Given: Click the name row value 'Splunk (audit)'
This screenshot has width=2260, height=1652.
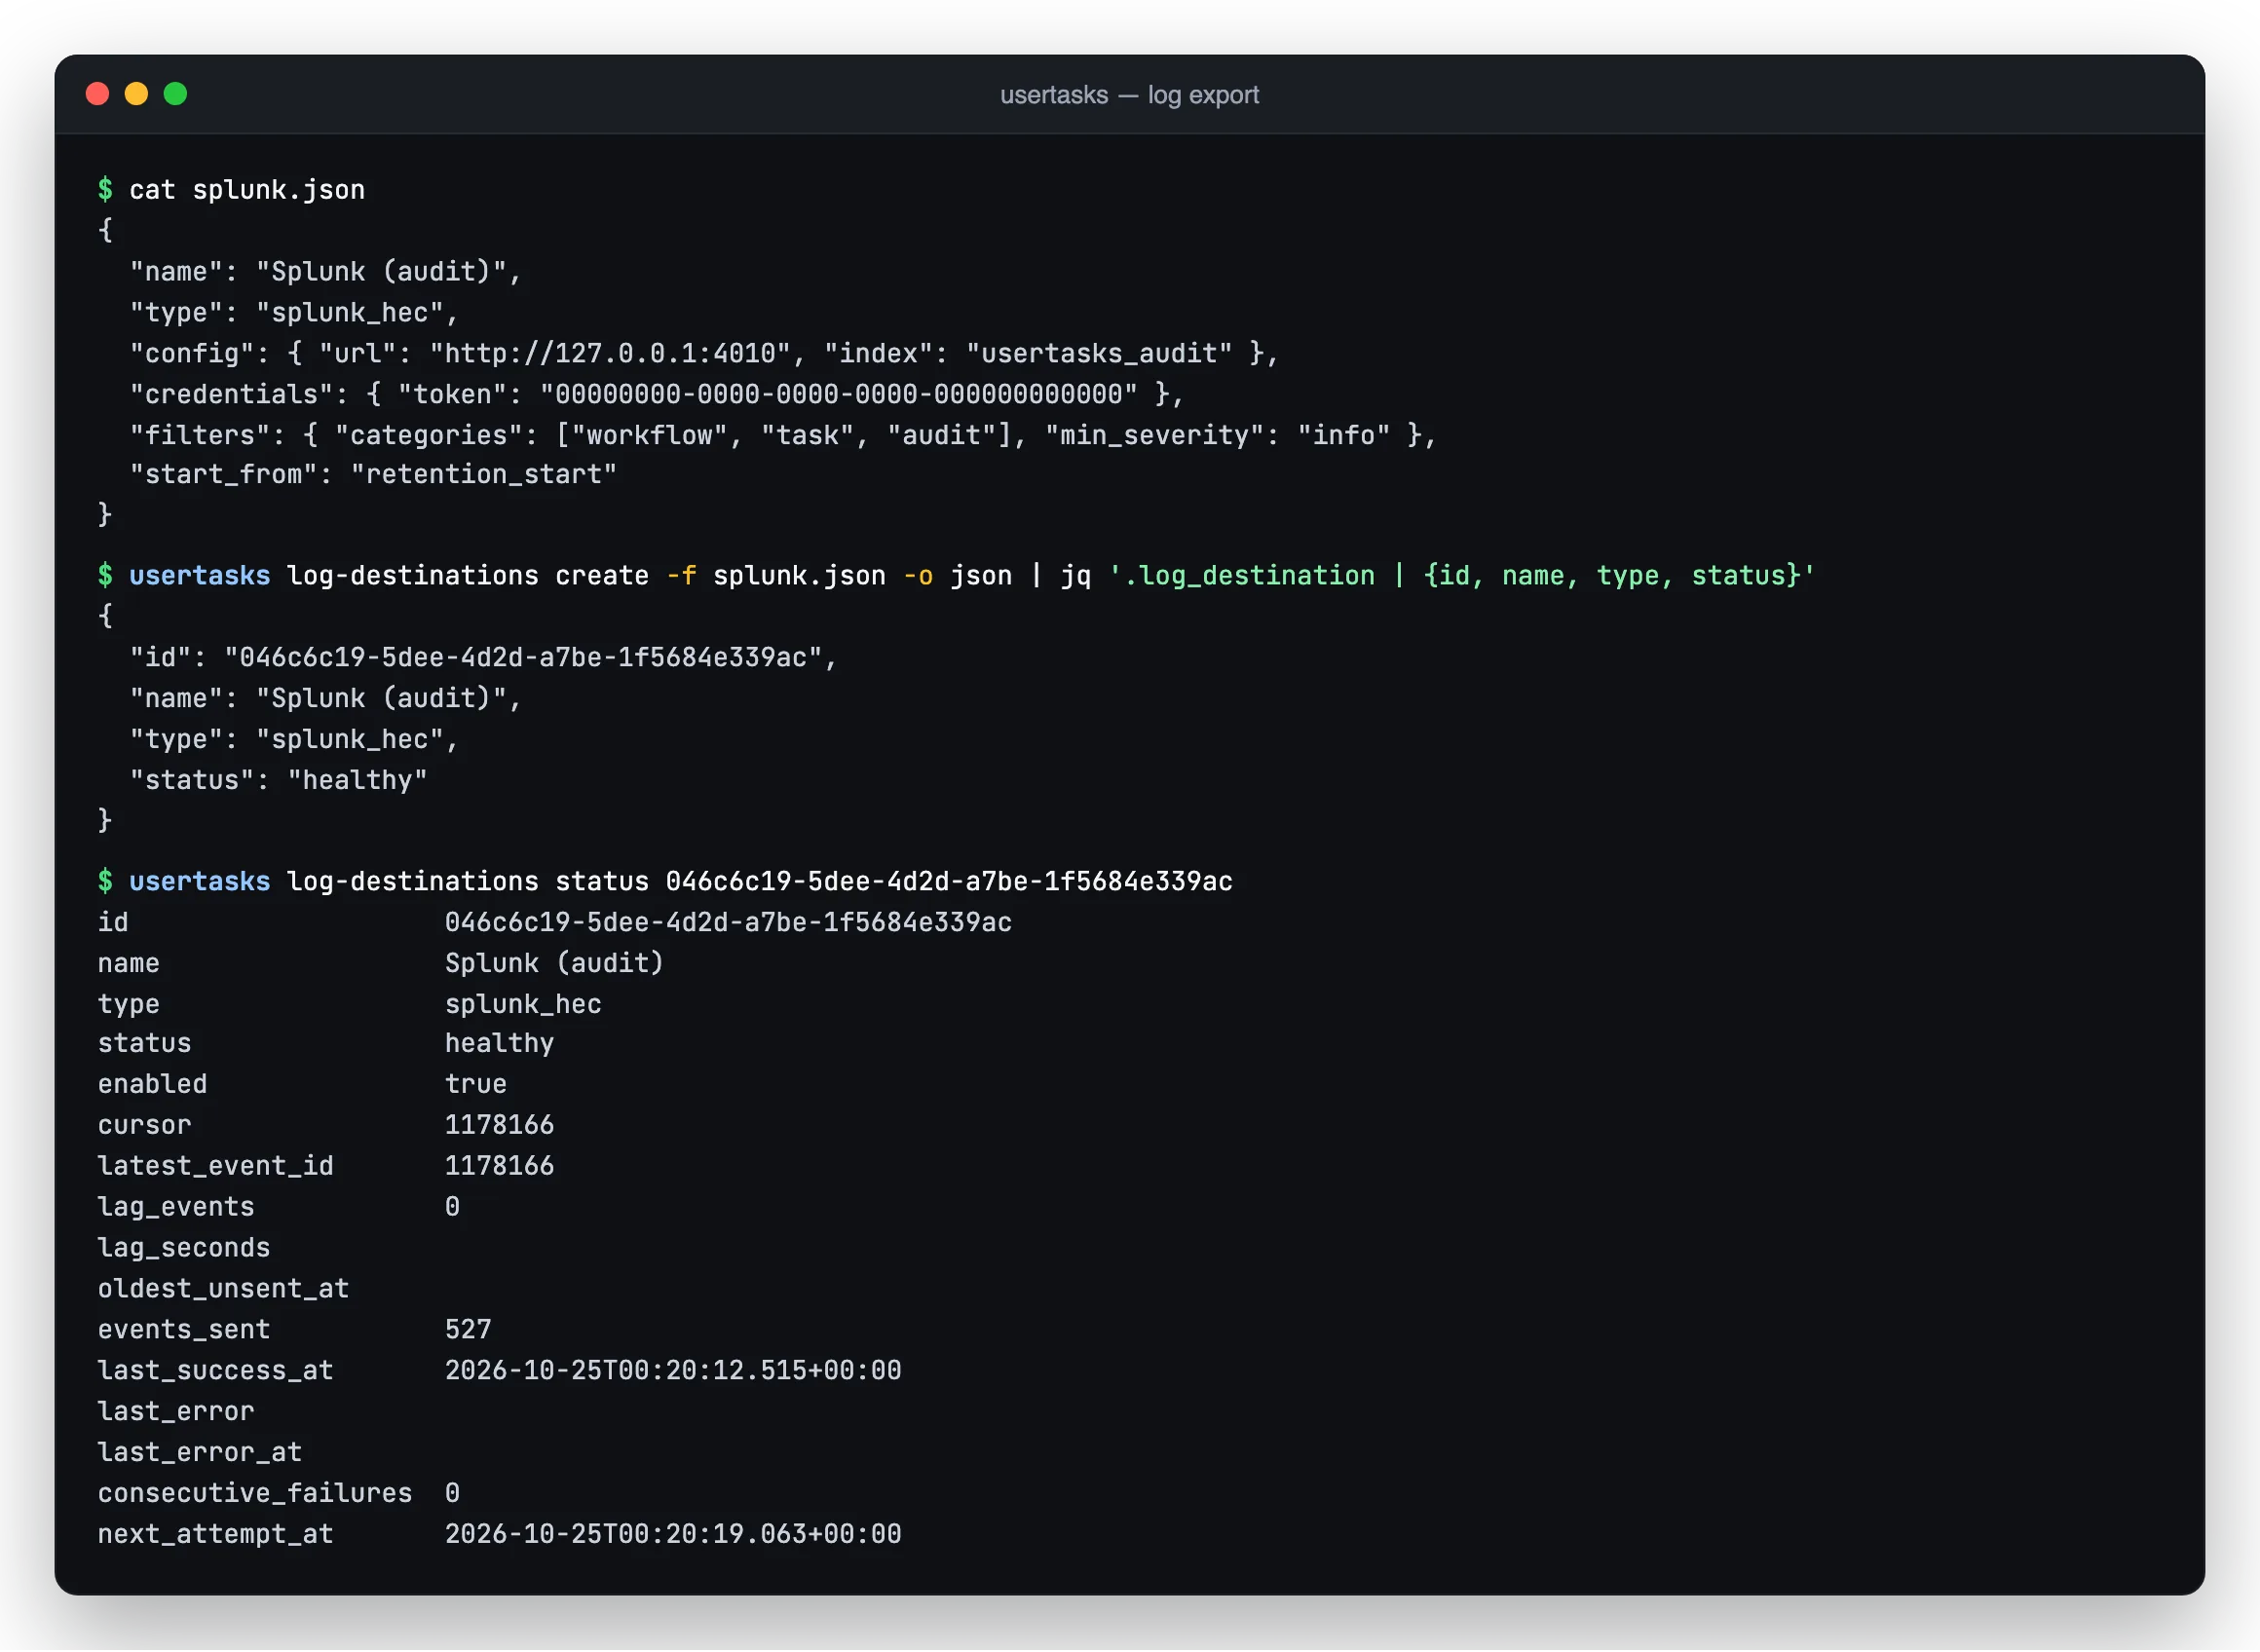Looking at the screenshot, I should 554,964.
